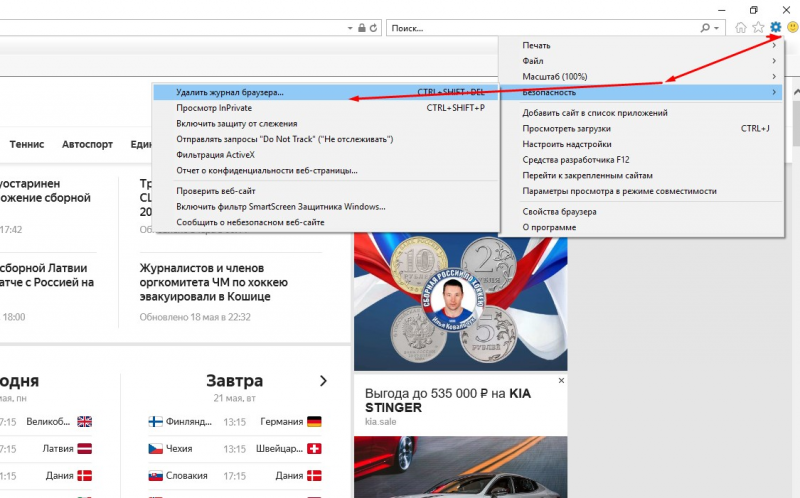
Task: Click the Slovakia flag icon
Action: (155, 476)
